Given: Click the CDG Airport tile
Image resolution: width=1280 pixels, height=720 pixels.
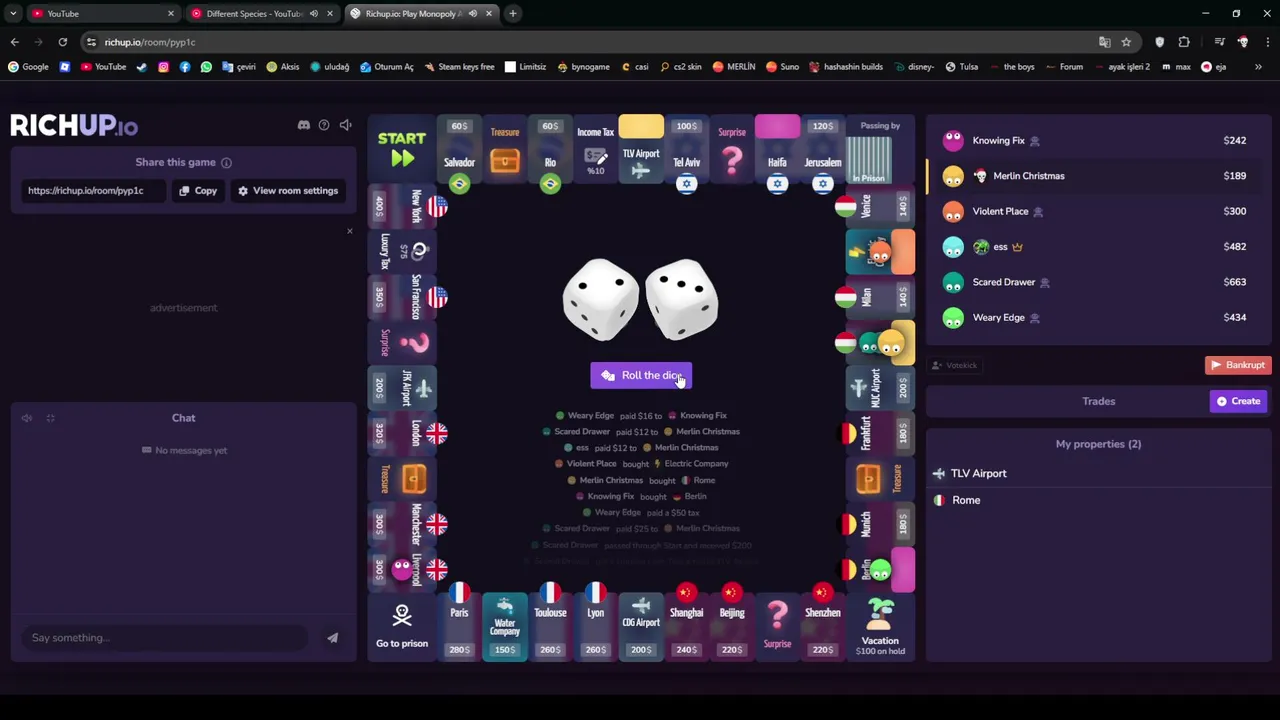Looking at the screenshot, I should pyautogui.click(x=641, y=627).
